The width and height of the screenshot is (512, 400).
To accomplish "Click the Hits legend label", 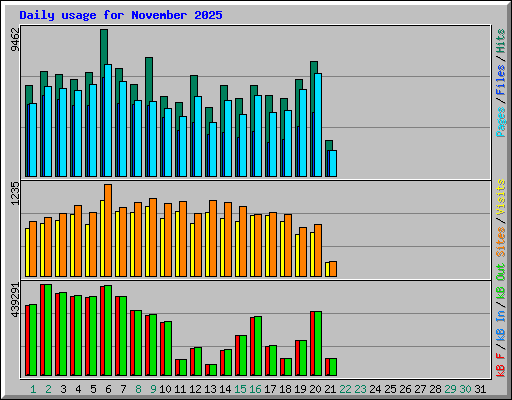I will [x=501, y=41].
